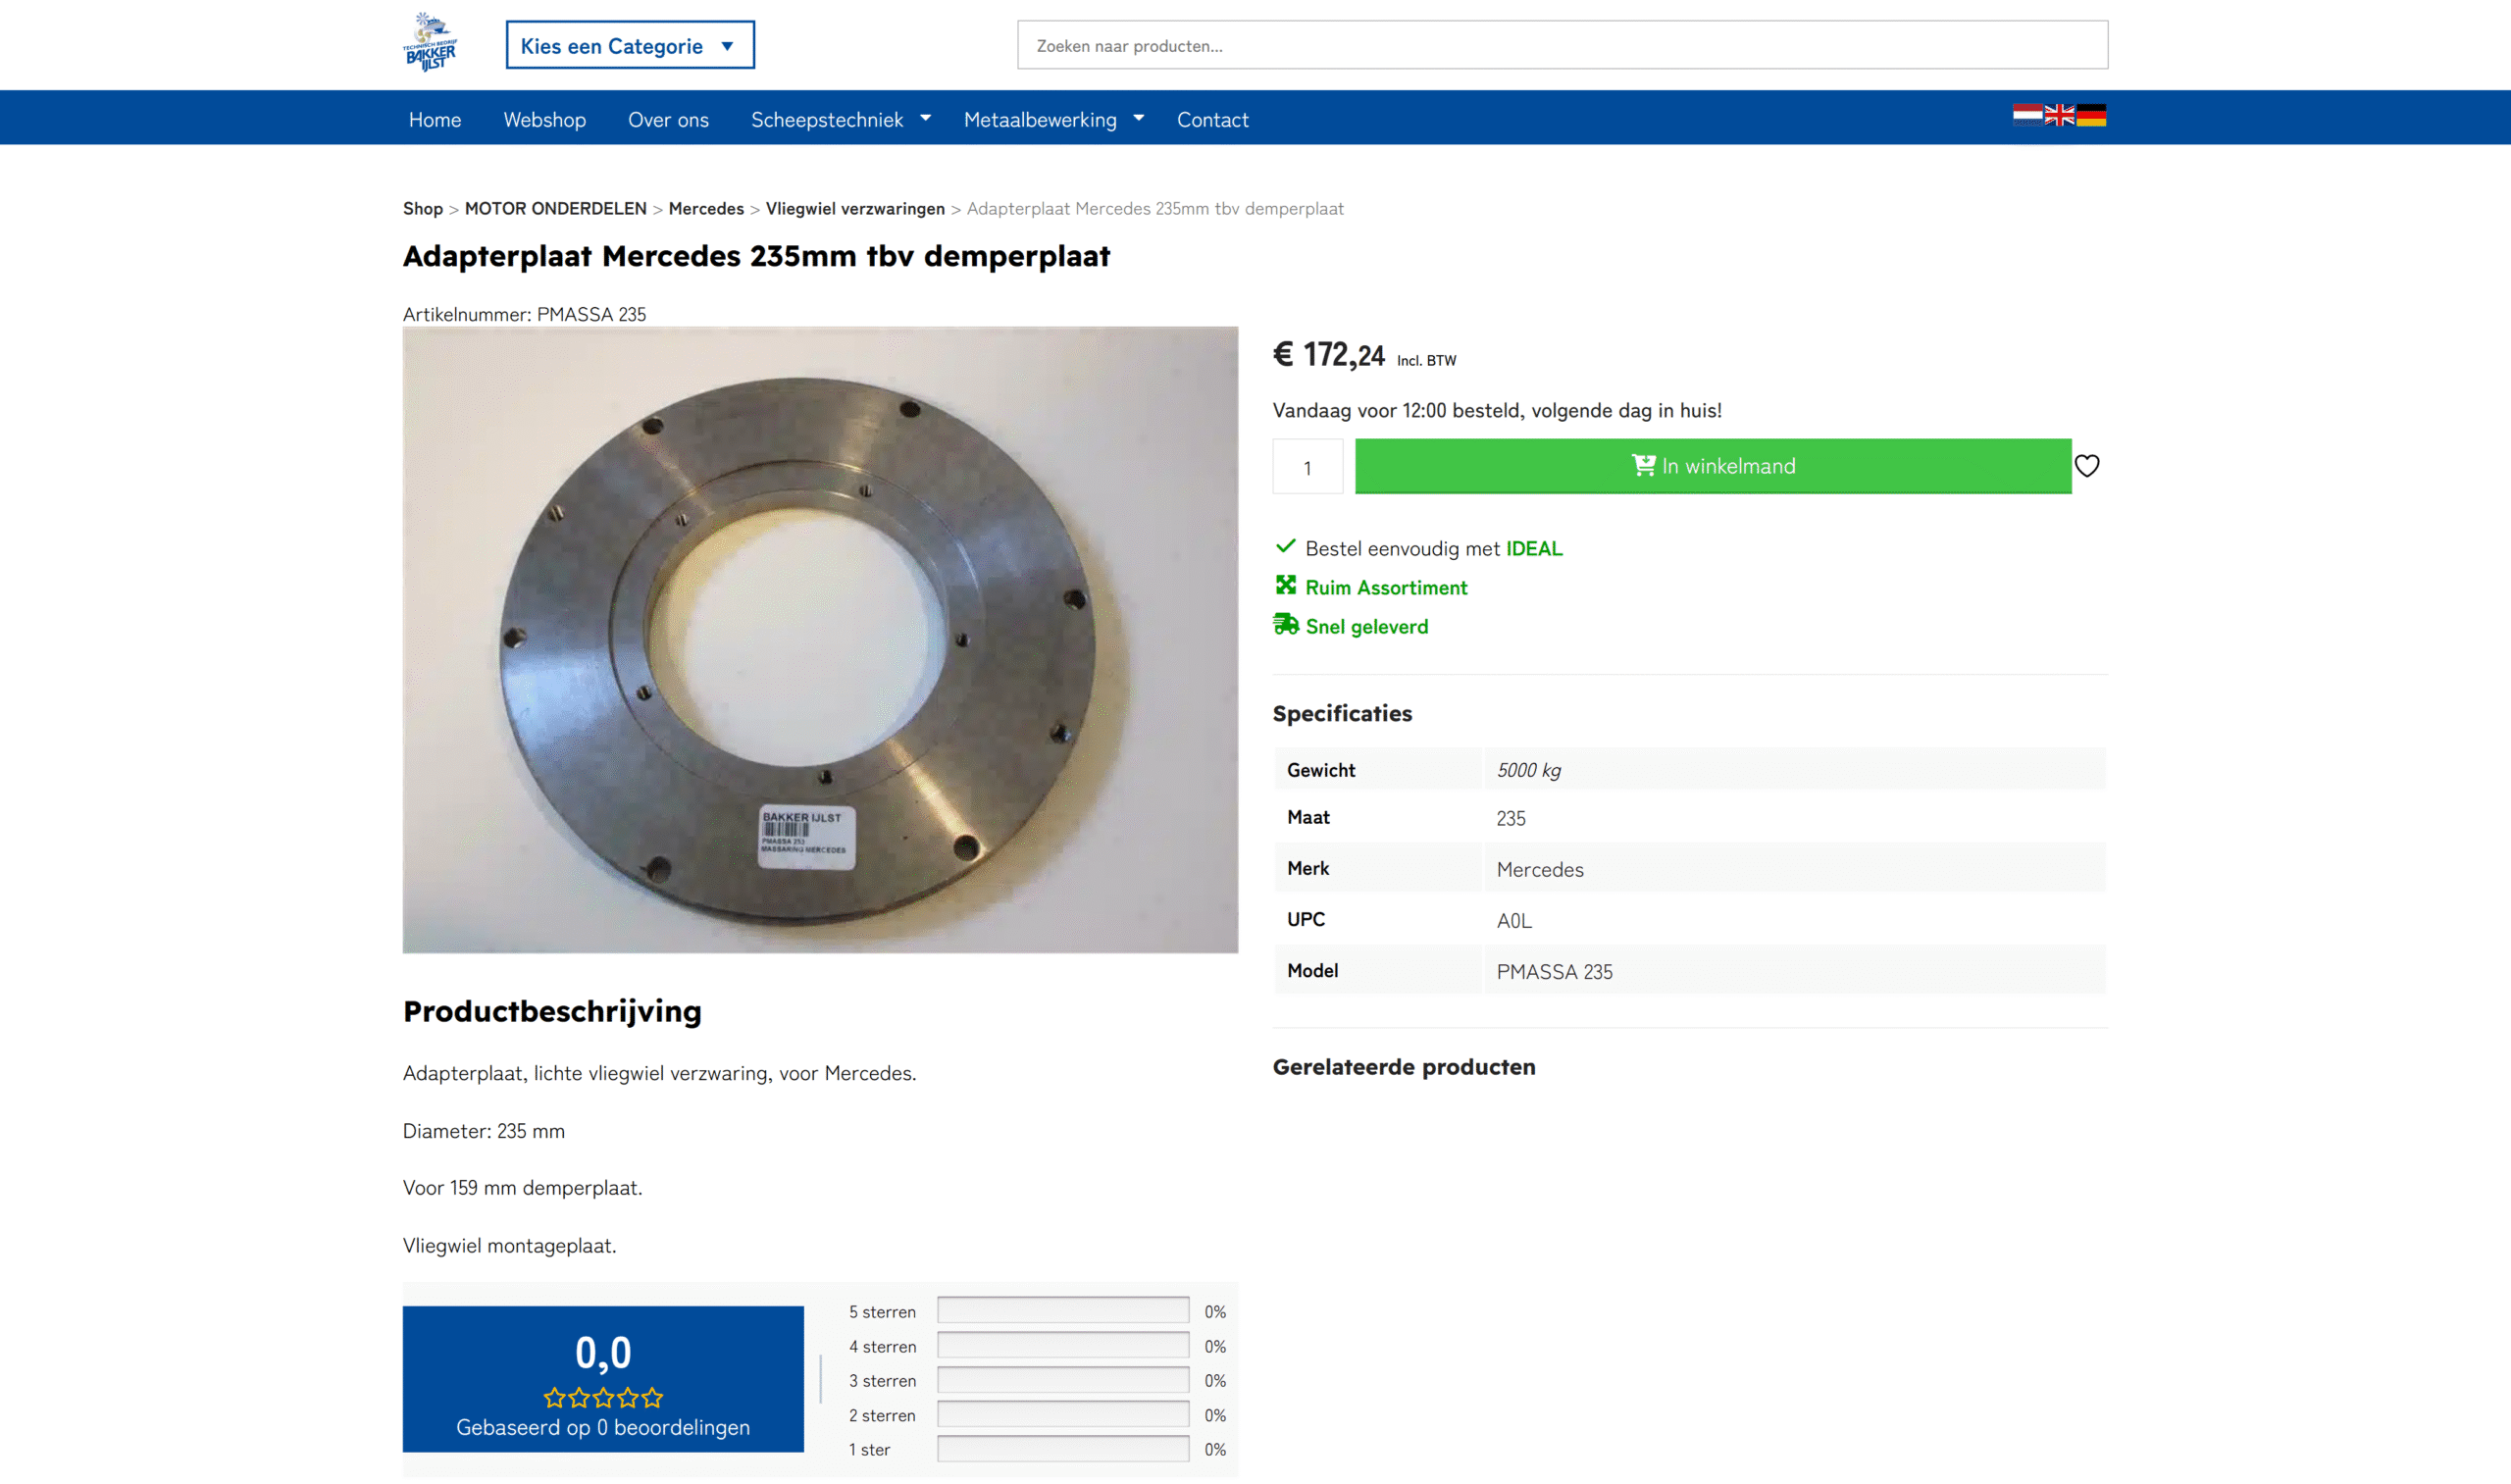Click the Model value PMASSA 235
The width and height of the screenshot is (2511, 1484).
pyautogui.click(x=1554, y=972)
